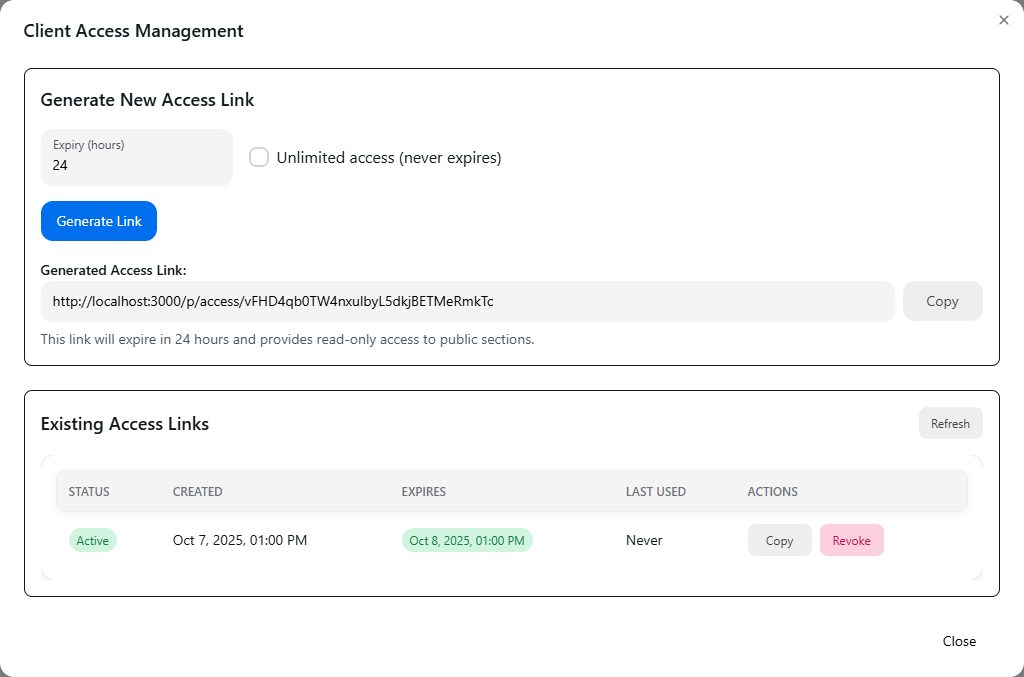Revoke the active access link
This screenshot has height=677, width=1024.
coord(851,540)
